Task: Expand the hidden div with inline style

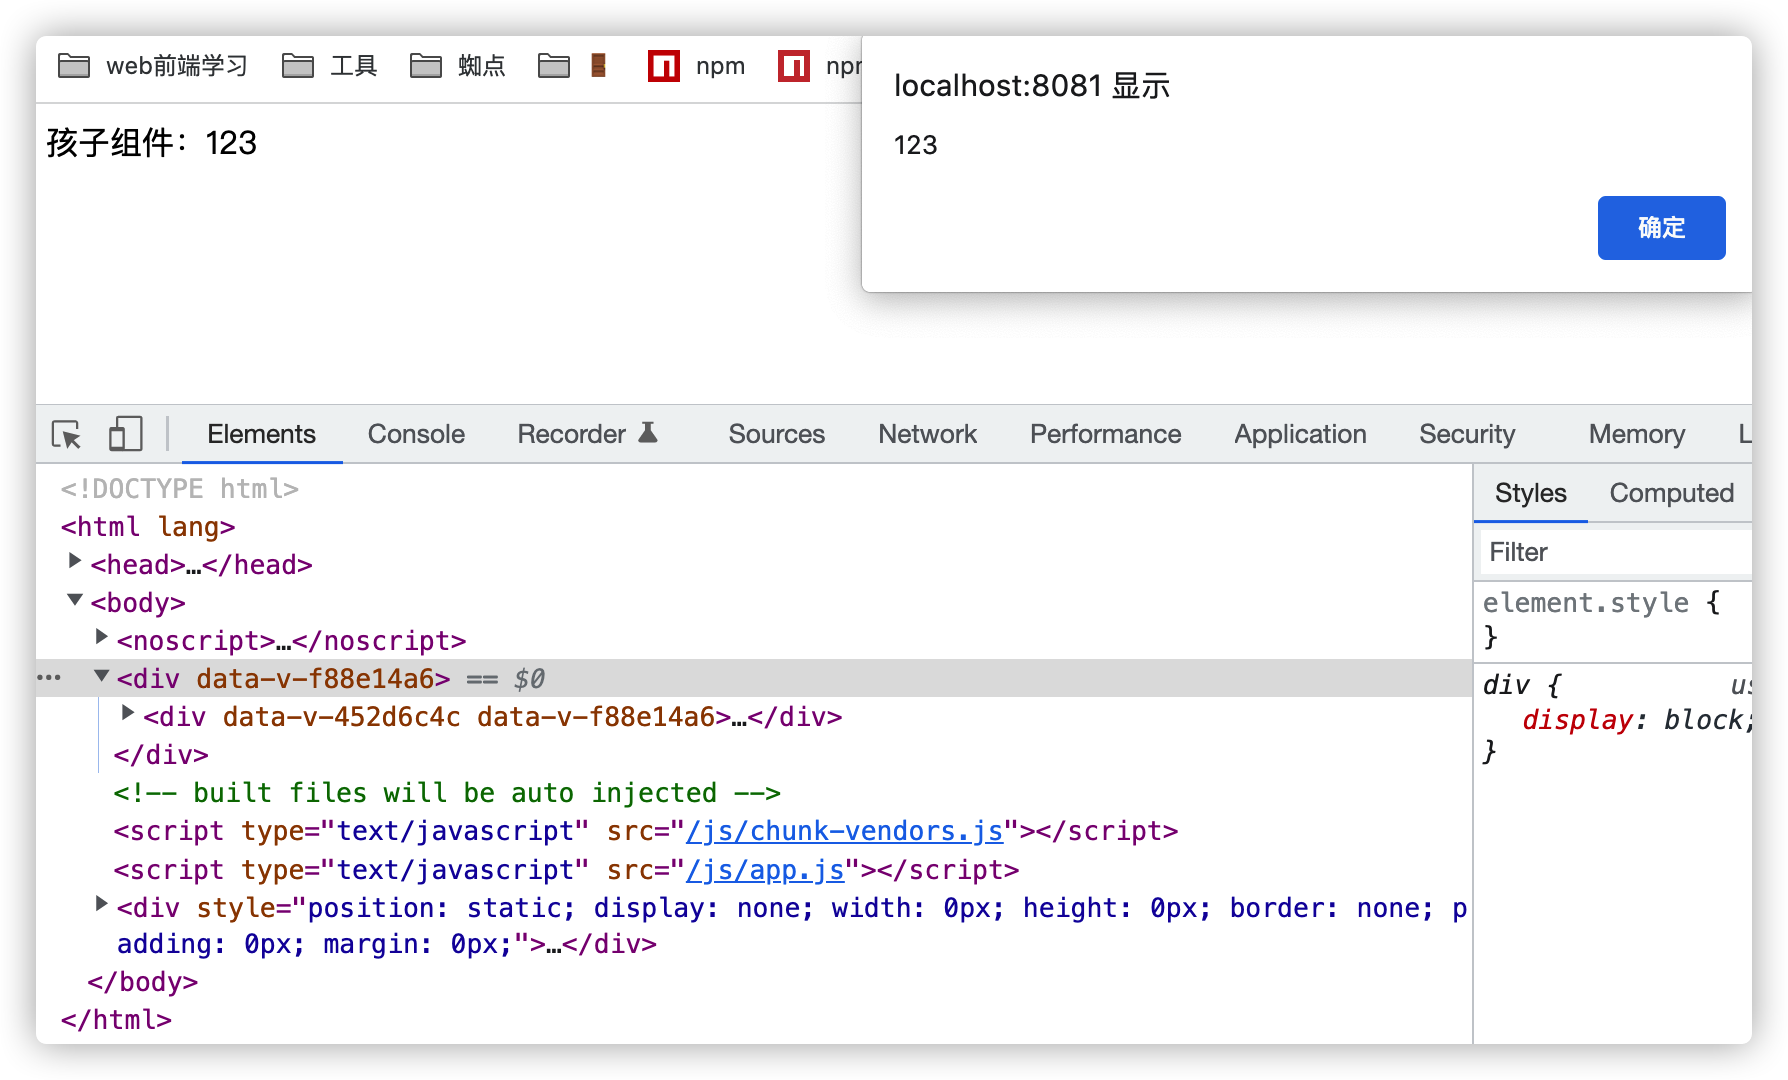Action: [101, 904]
